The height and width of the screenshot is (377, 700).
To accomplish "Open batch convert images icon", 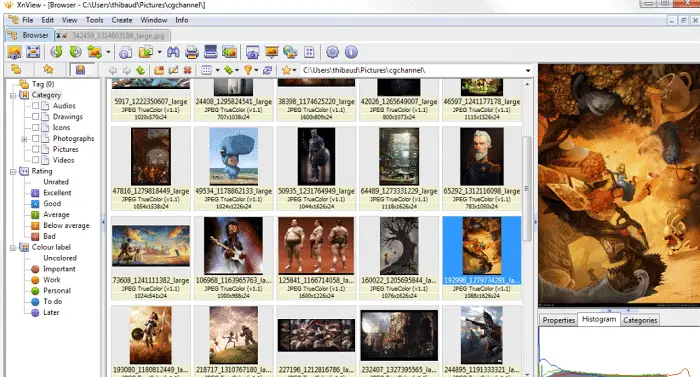I will pos(229,52).
